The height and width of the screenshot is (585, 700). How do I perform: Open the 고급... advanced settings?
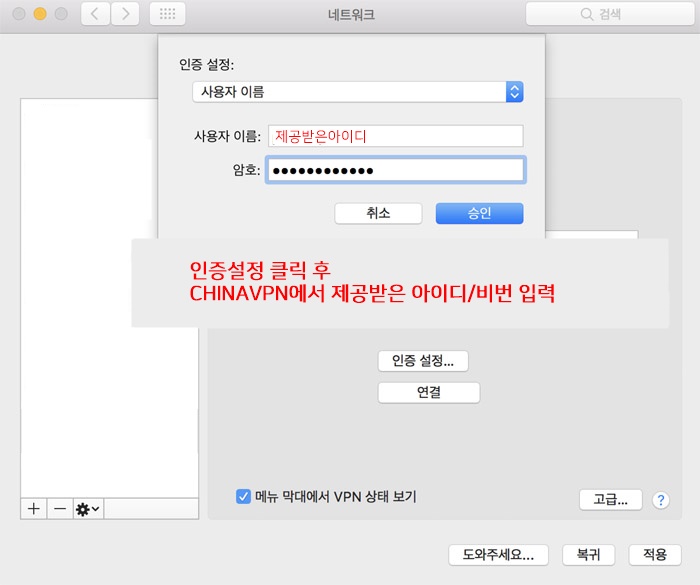(x=609, y=499)
